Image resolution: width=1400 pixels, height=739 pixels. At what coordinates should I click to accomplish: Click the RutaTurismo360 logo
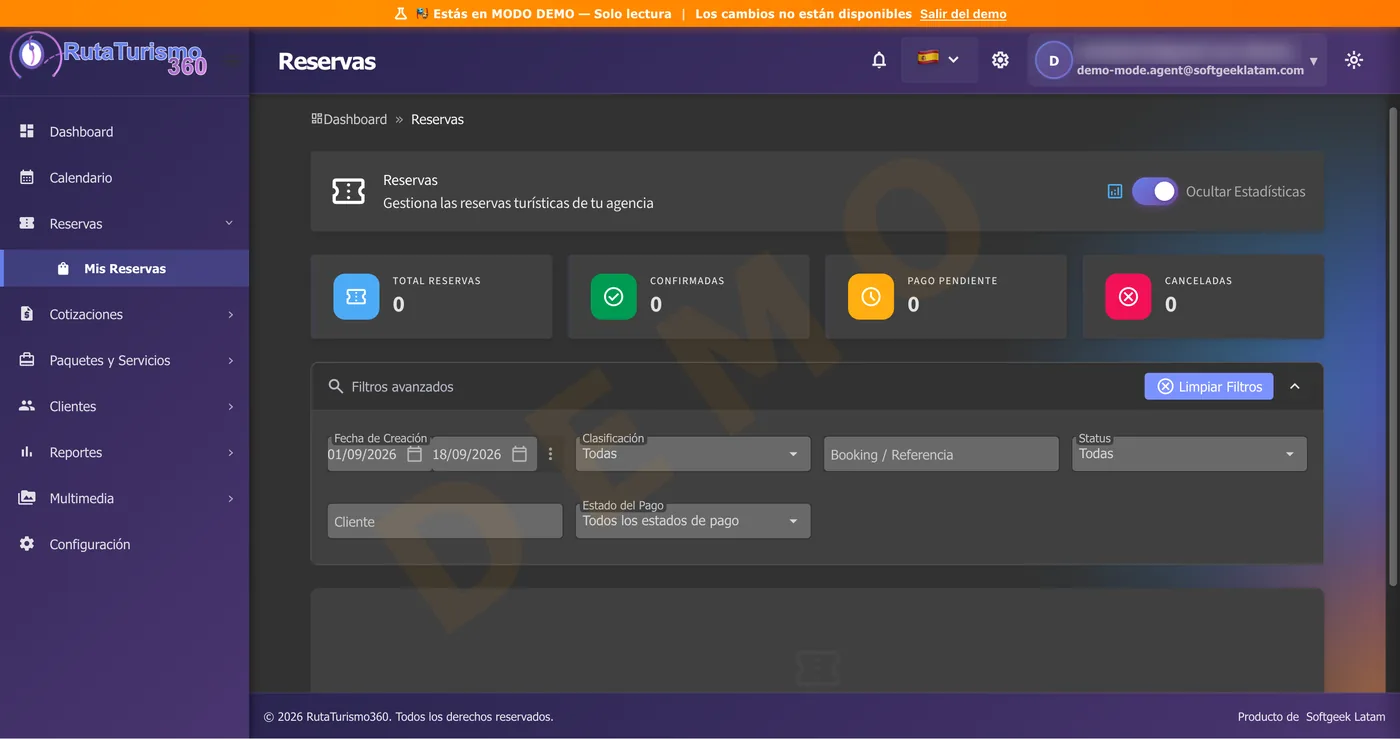tap(108, 55)
